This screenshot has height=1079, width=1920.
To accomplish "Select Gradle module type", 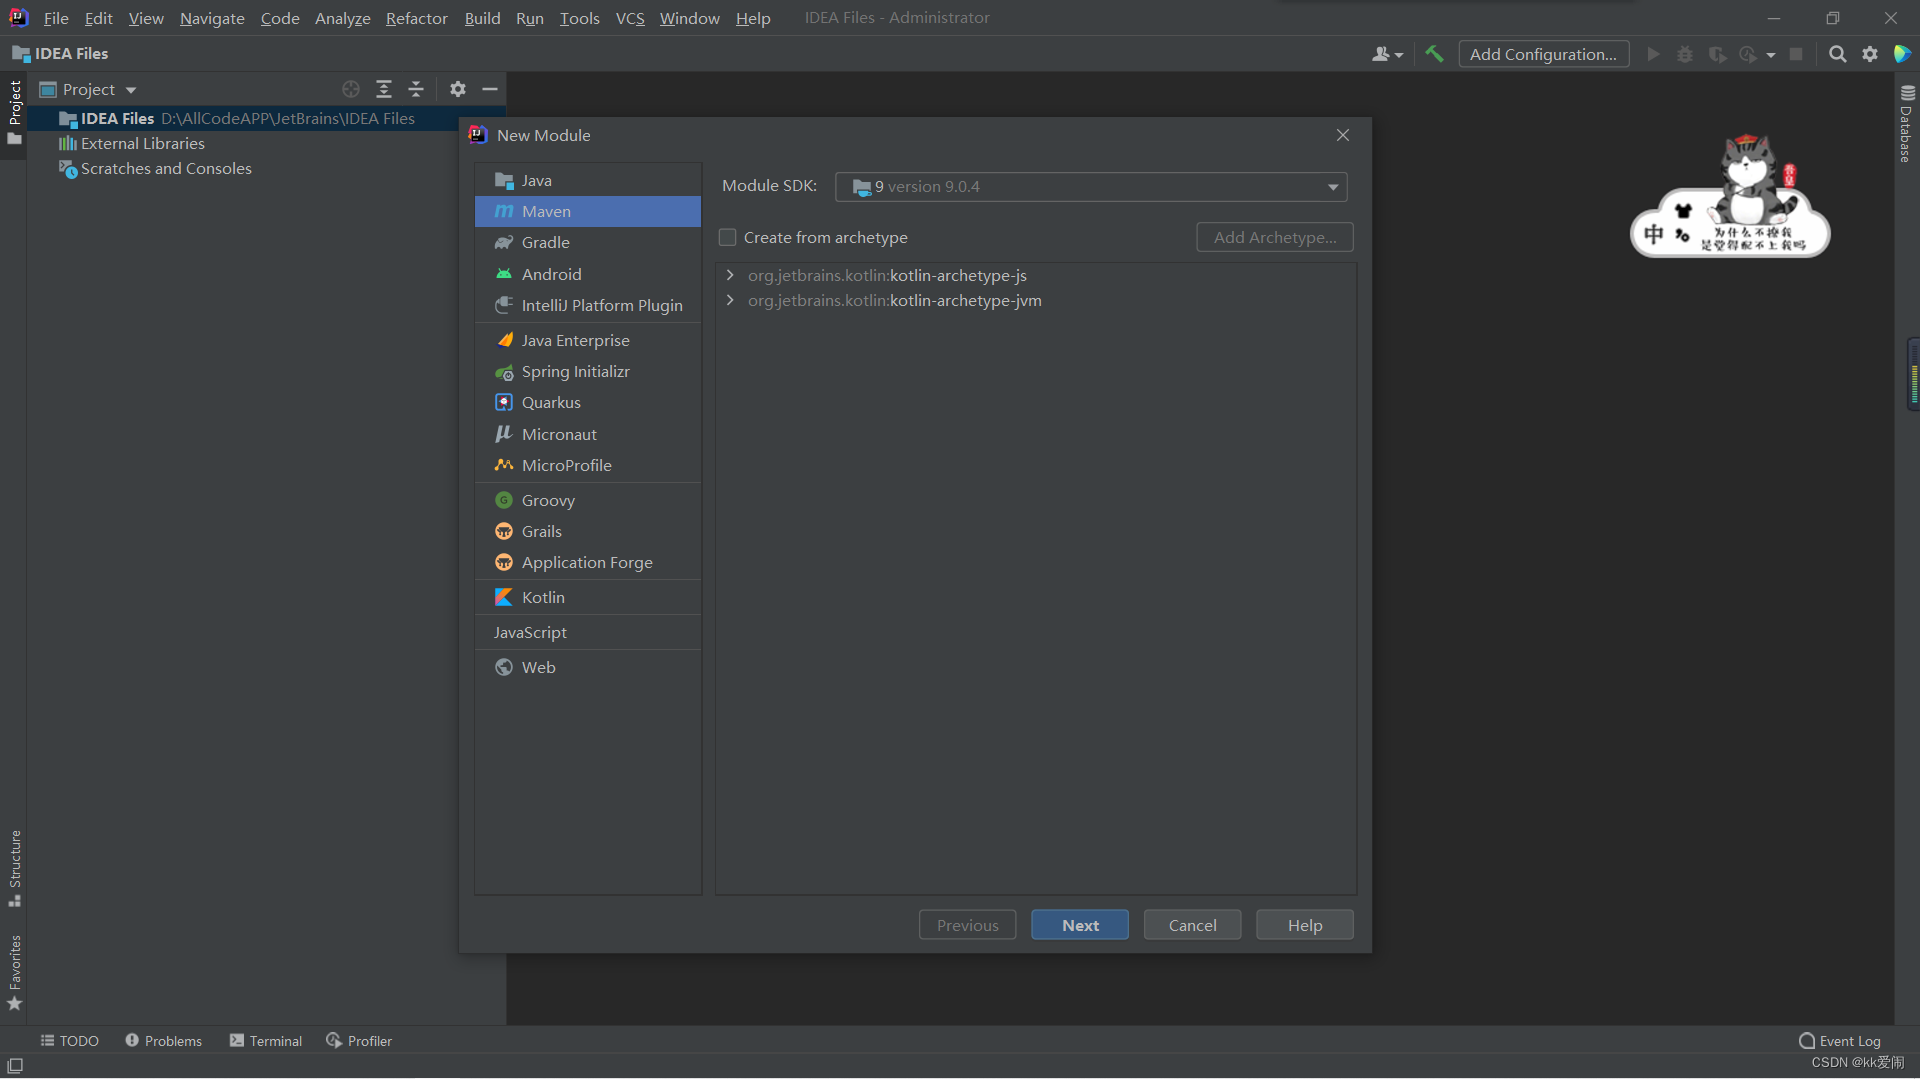I will click(x=588, y=242).
